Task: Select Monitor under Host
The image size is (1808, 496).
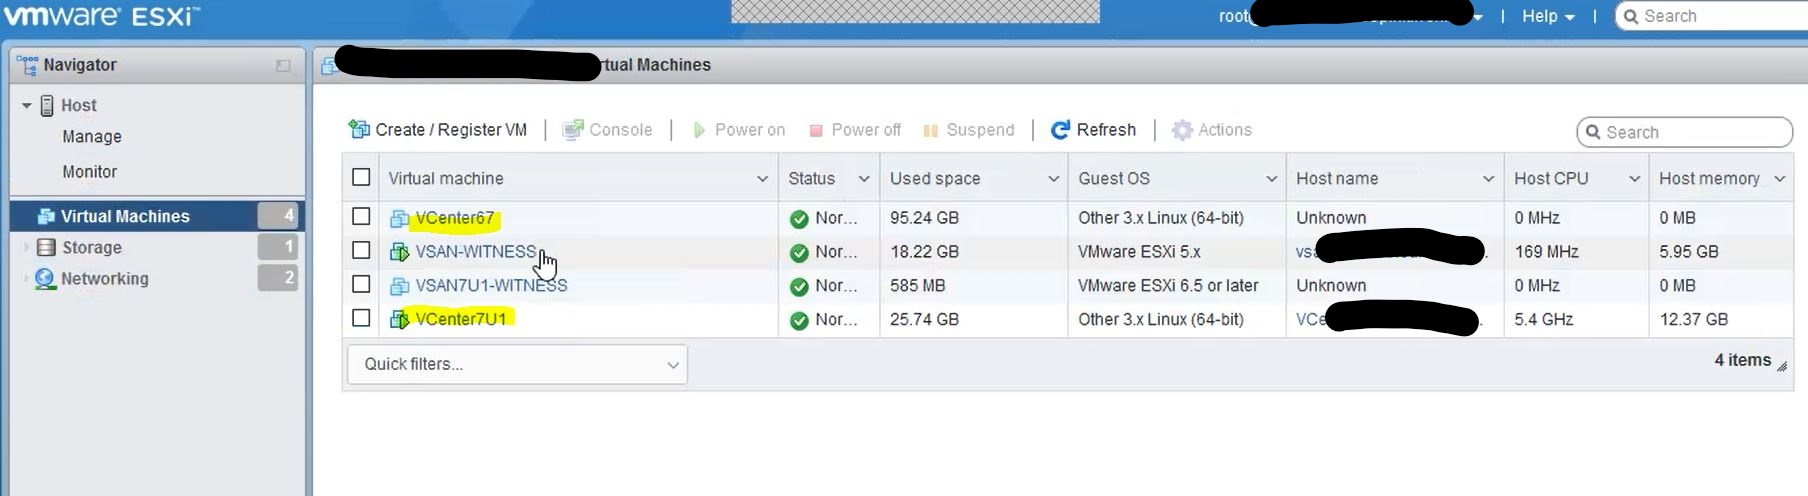Action: (90, 172)
